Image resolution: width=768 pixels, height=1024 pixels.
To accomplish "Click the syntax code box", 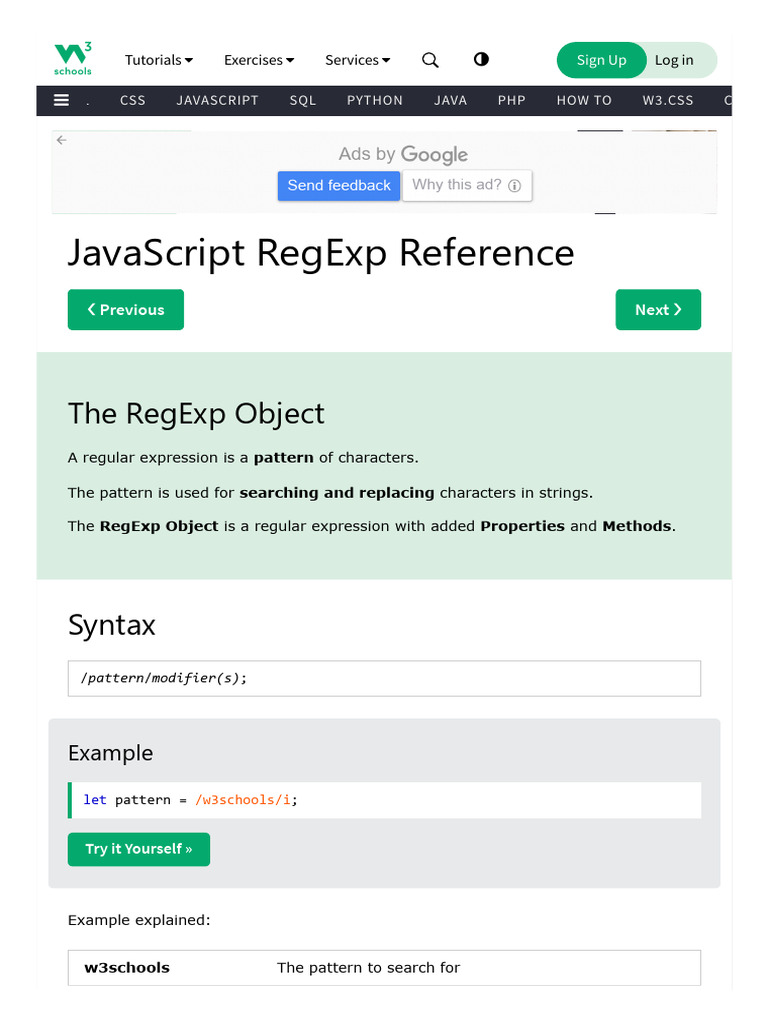I will [384, 678].
